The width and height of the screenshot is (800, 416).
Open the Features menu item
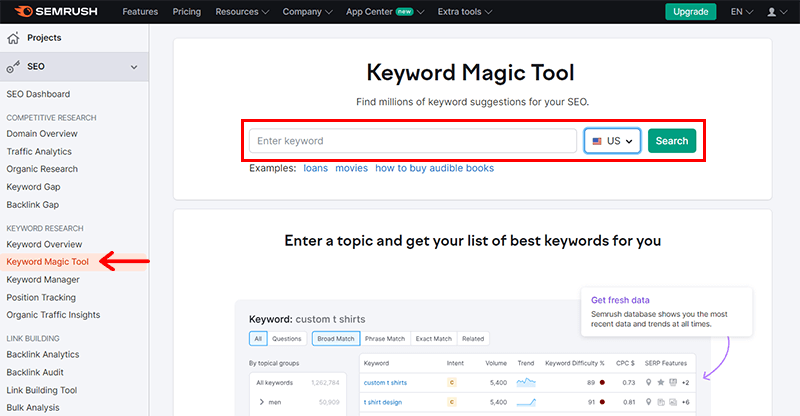coord(140,12)
